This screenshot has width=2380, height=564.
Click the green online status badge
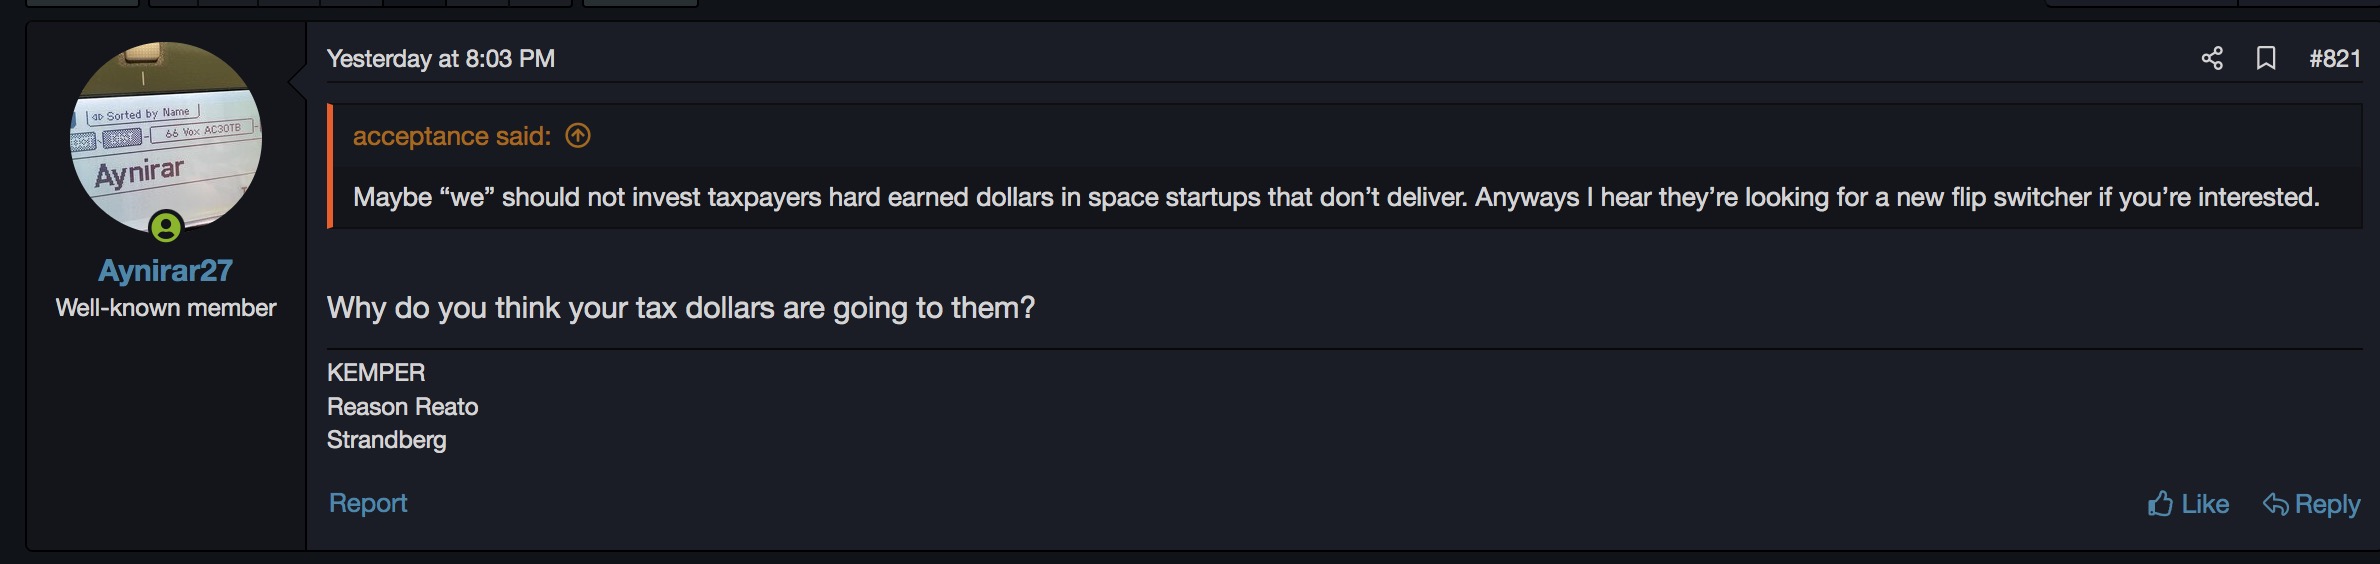point(166,227)
